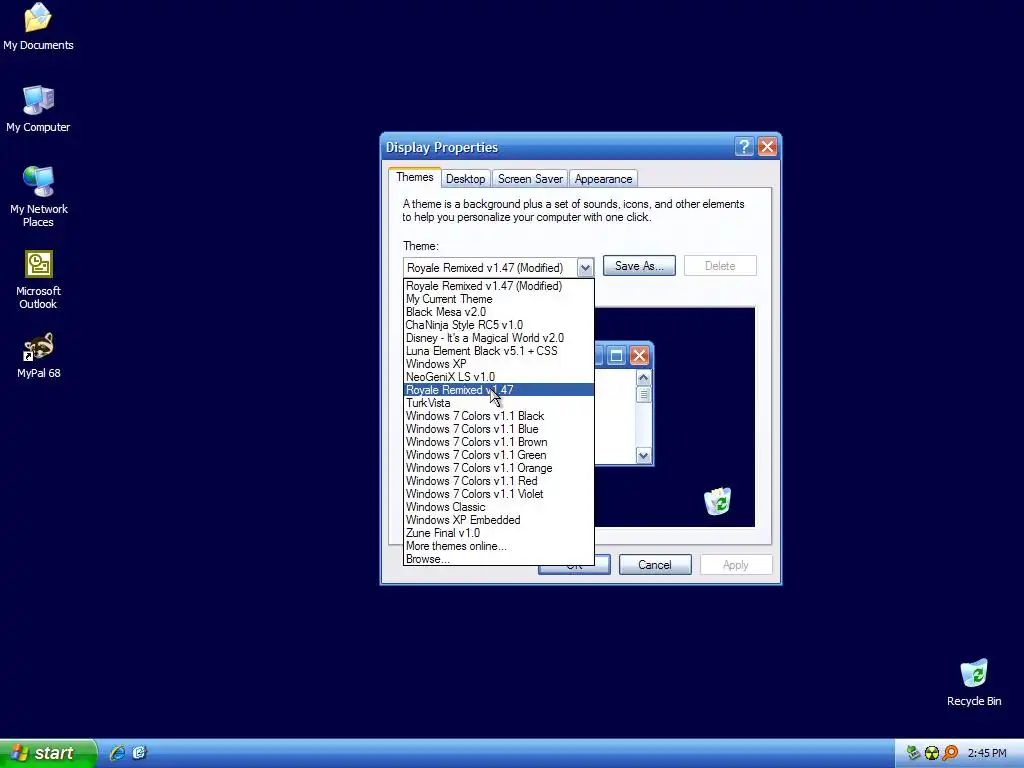Choose Windows 7 Colors v1.1 Blue
This screenshot has height=768, width=1024.
click(499, 429)
